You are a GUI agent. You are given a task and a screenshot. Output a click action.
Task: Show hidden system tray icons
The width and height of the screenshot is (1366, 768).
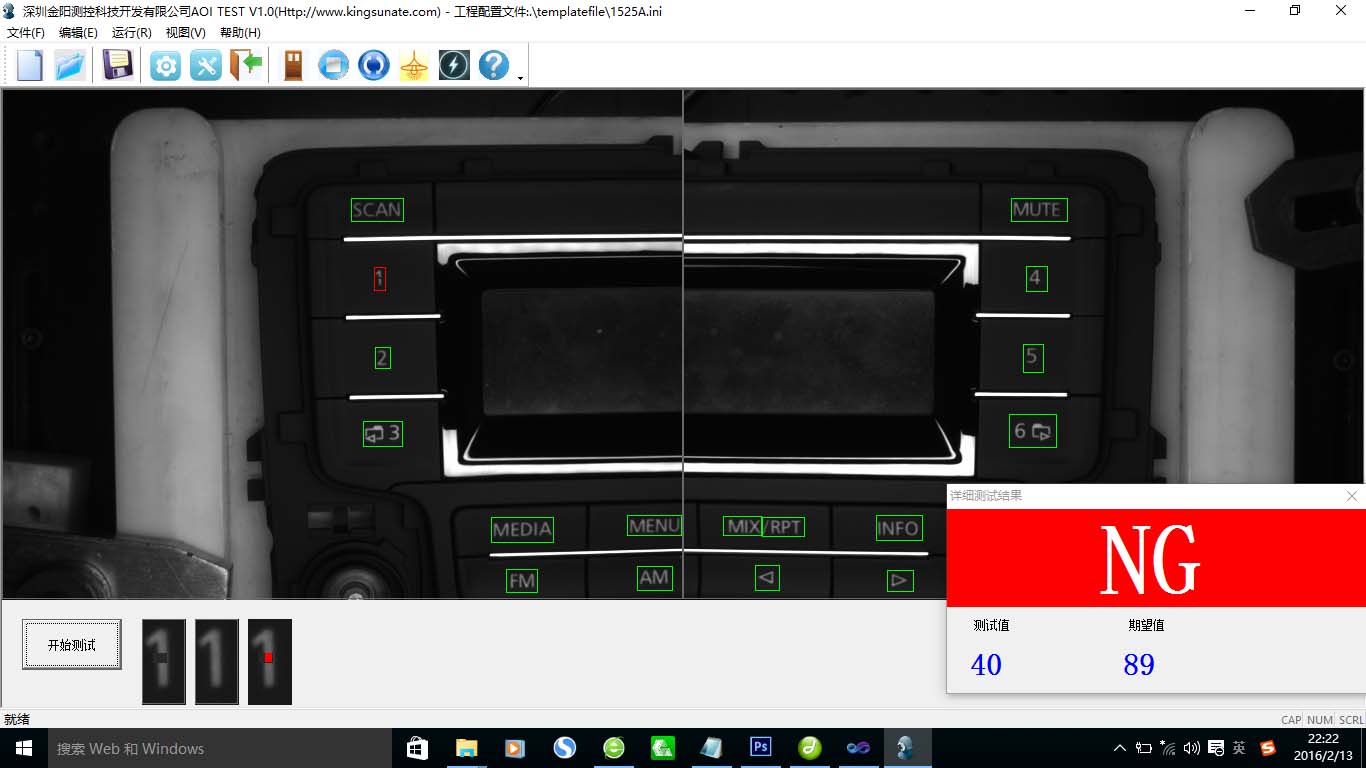coord(1119,748)
